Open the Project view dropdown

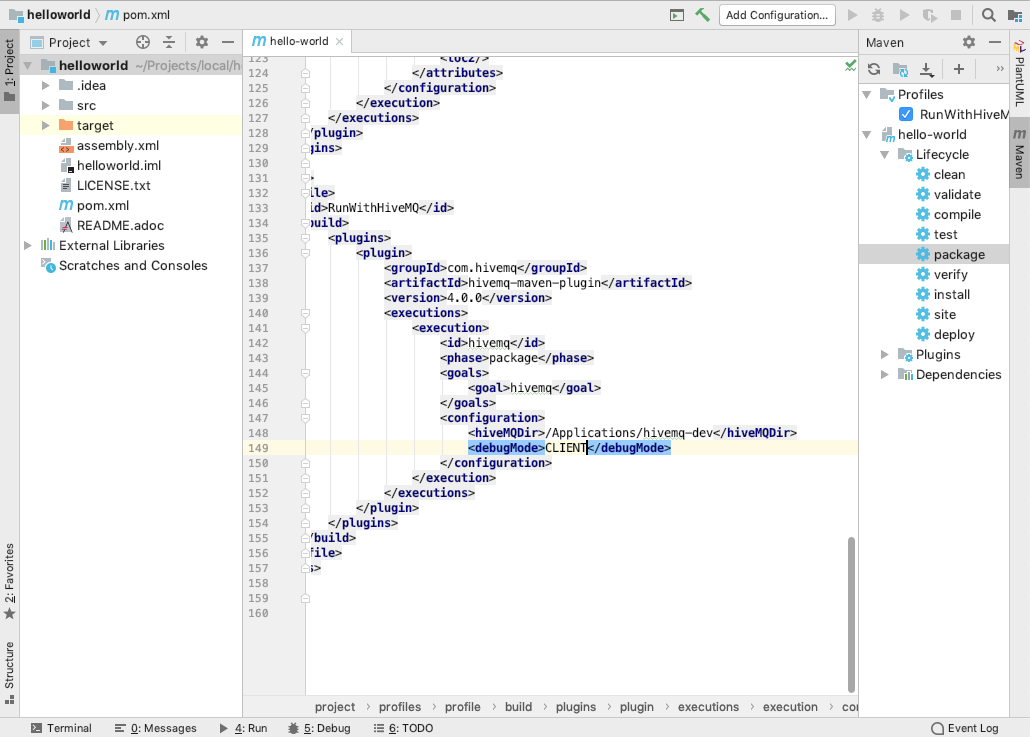tap(69, 43)
